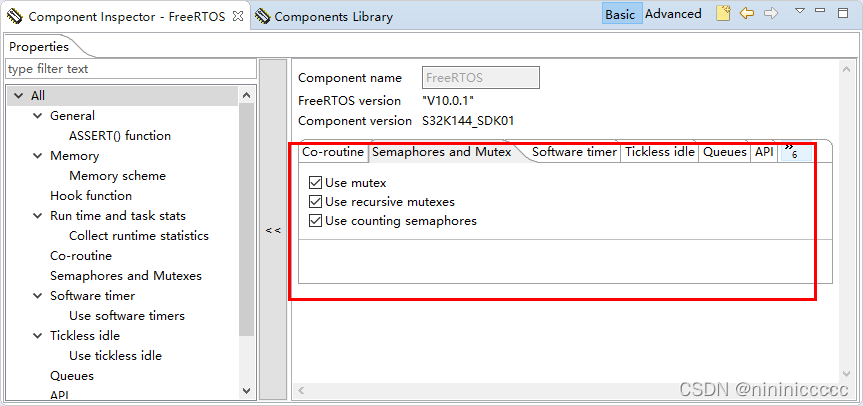
Task: Click the Component name field
Action: coord(480,78)
